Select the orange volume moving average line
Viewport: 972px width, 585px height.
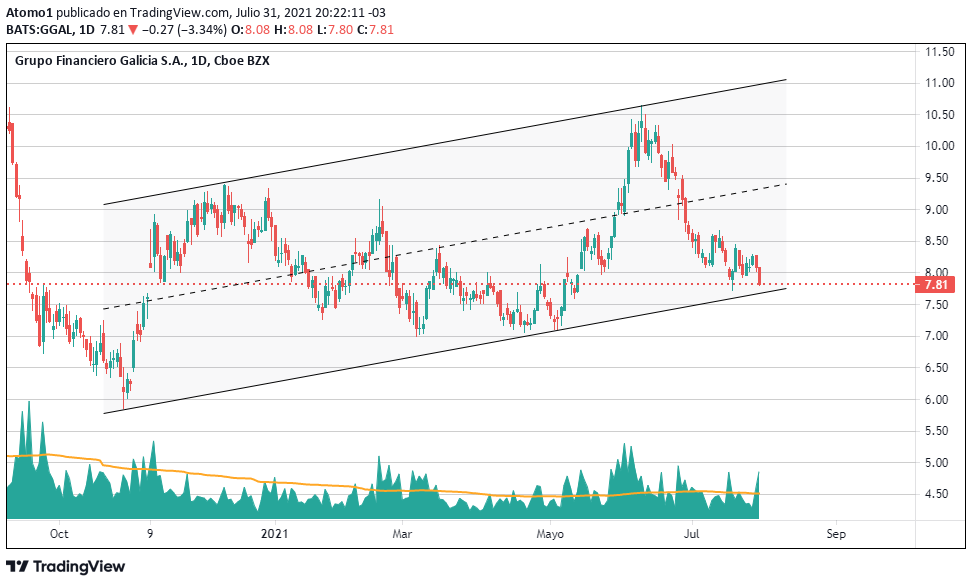[x=382, y=491]
